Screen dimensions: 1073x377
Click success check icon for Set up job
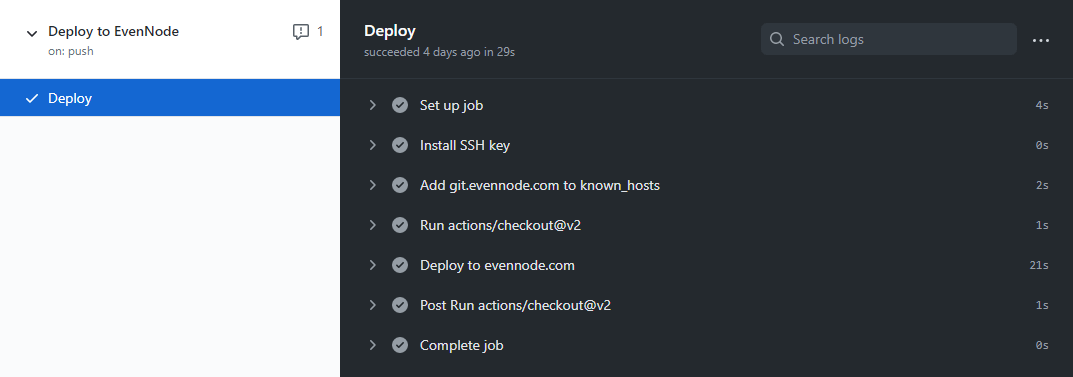(400, 105)
